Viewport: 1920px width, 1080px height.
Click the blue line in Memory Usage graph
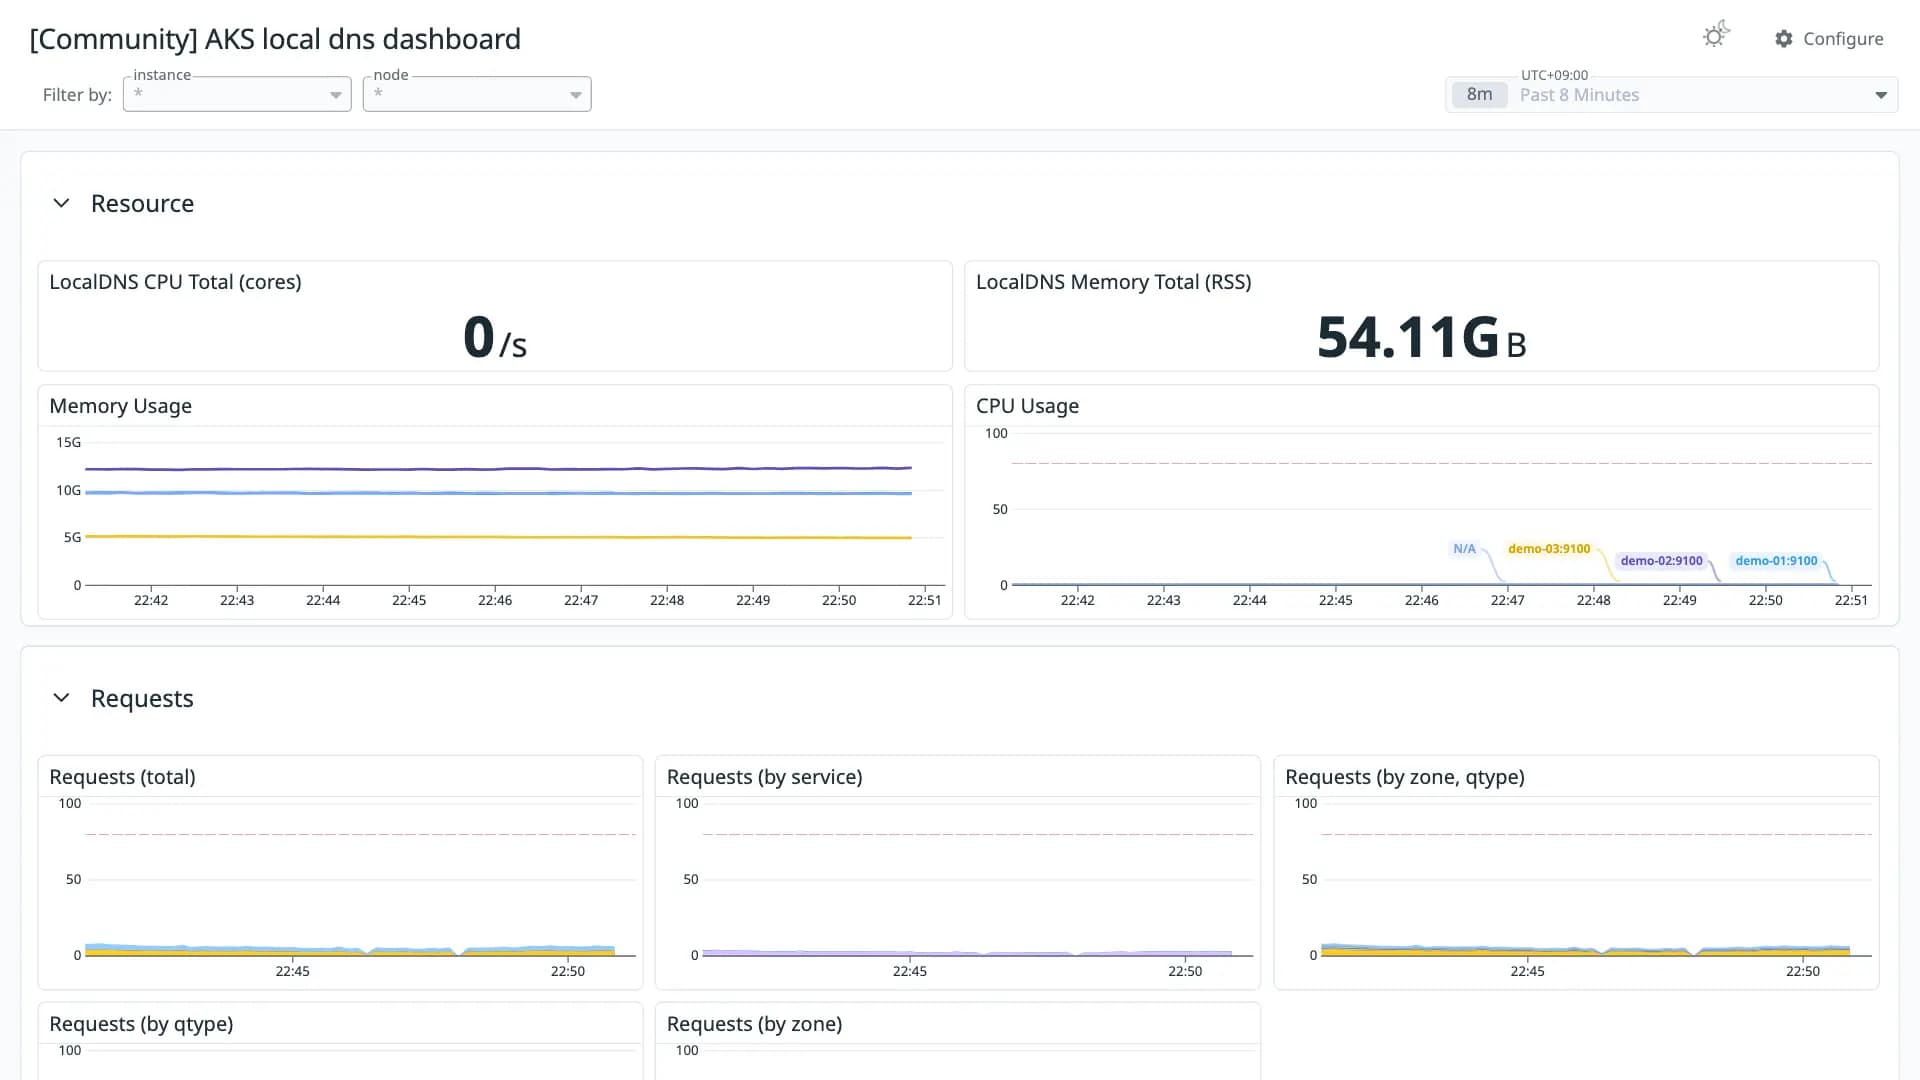coord(498,493)
